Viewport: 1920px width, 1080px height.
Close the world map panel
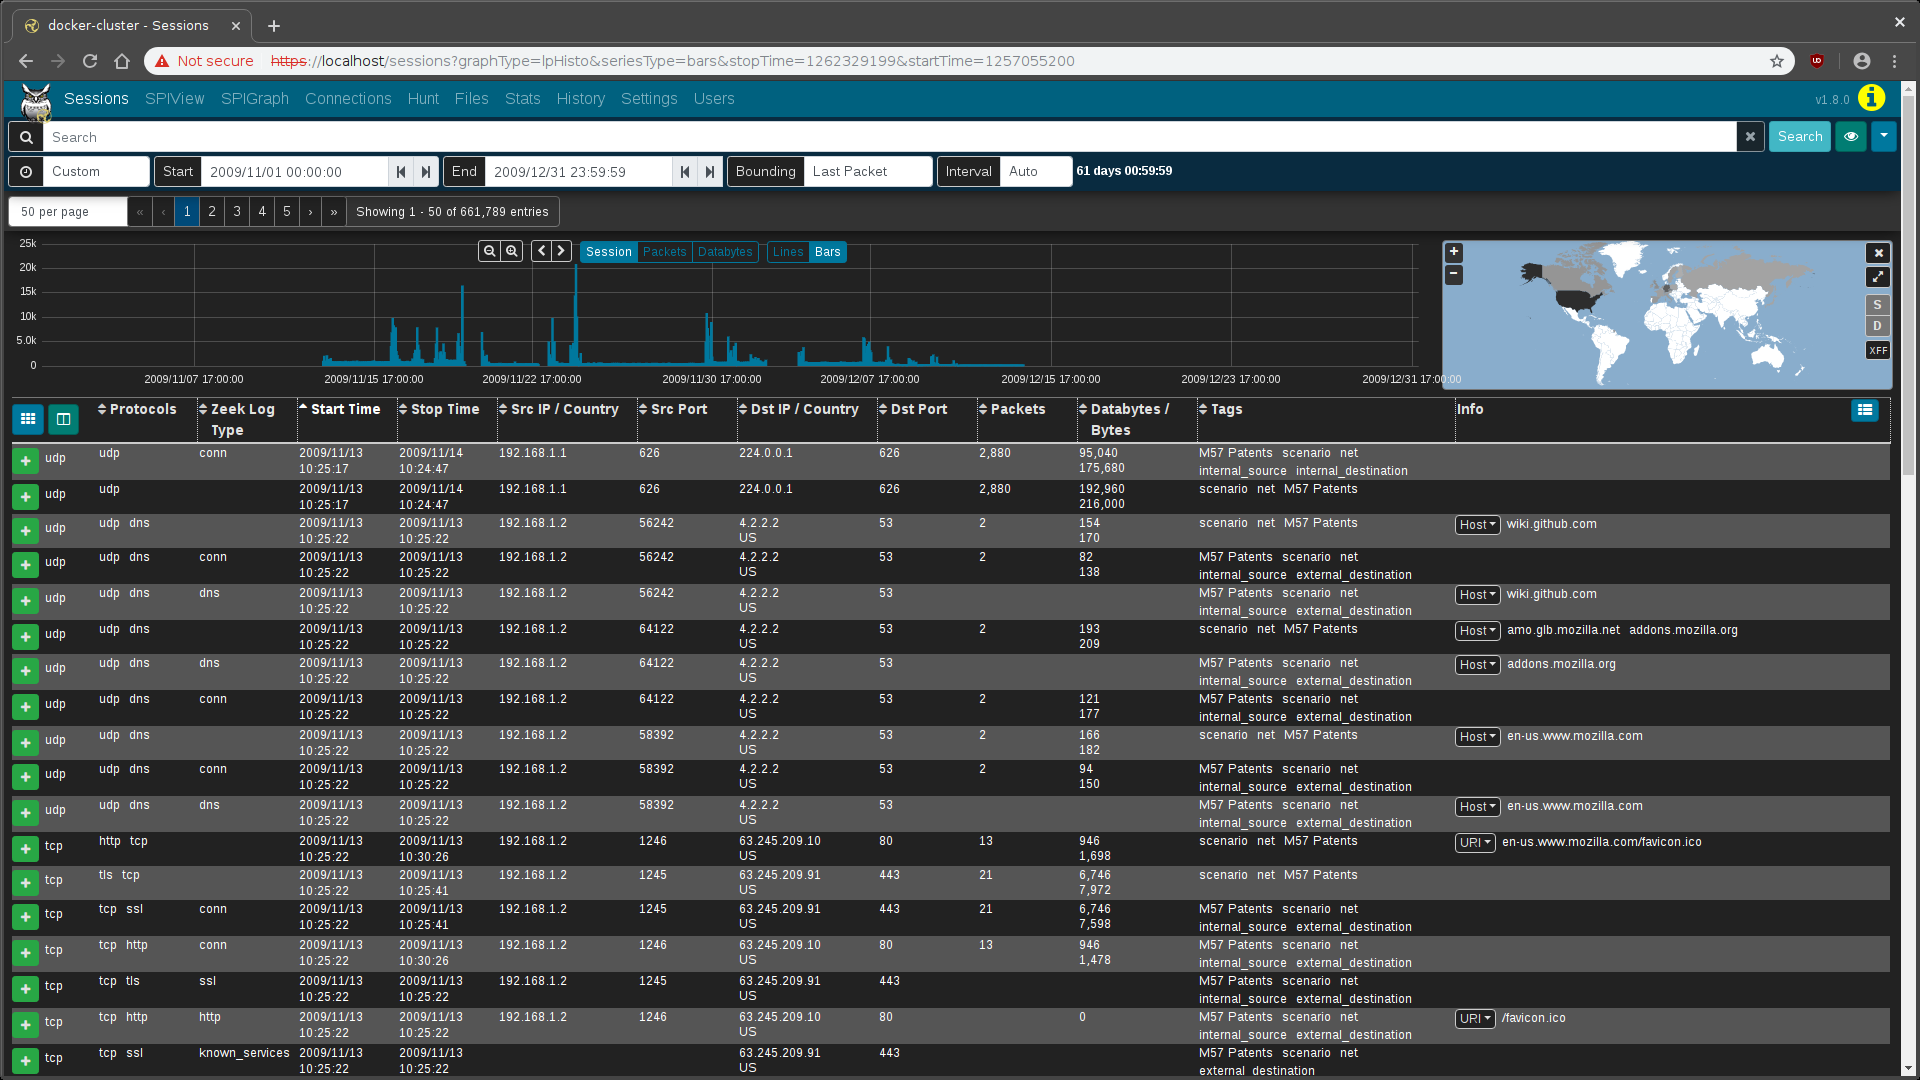pyautogui.click(x=1878, y=254)
